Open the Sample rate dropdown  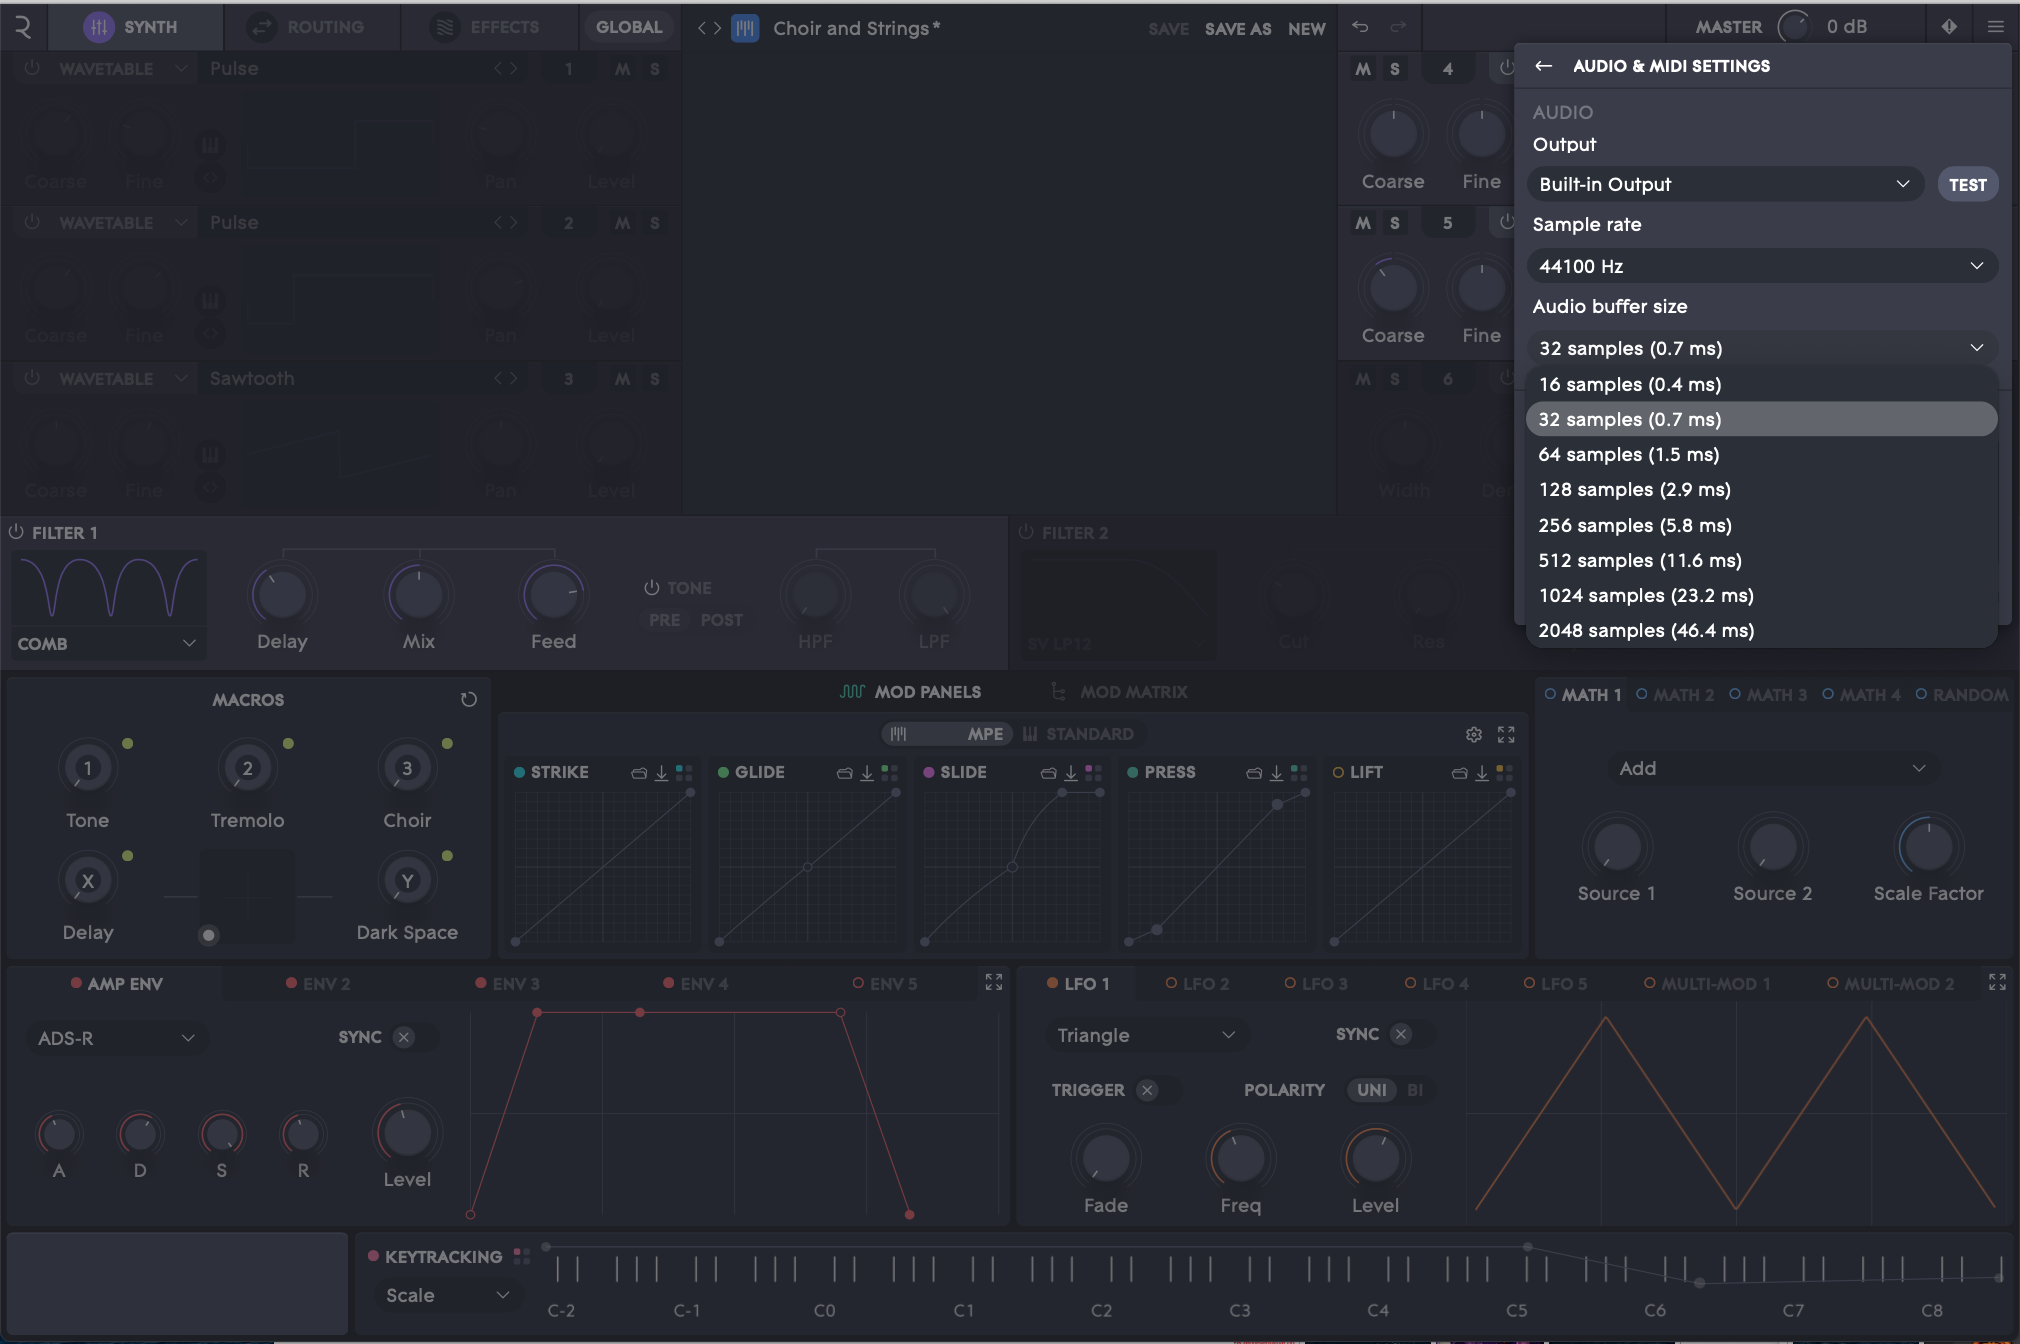tap(1761, 266)
